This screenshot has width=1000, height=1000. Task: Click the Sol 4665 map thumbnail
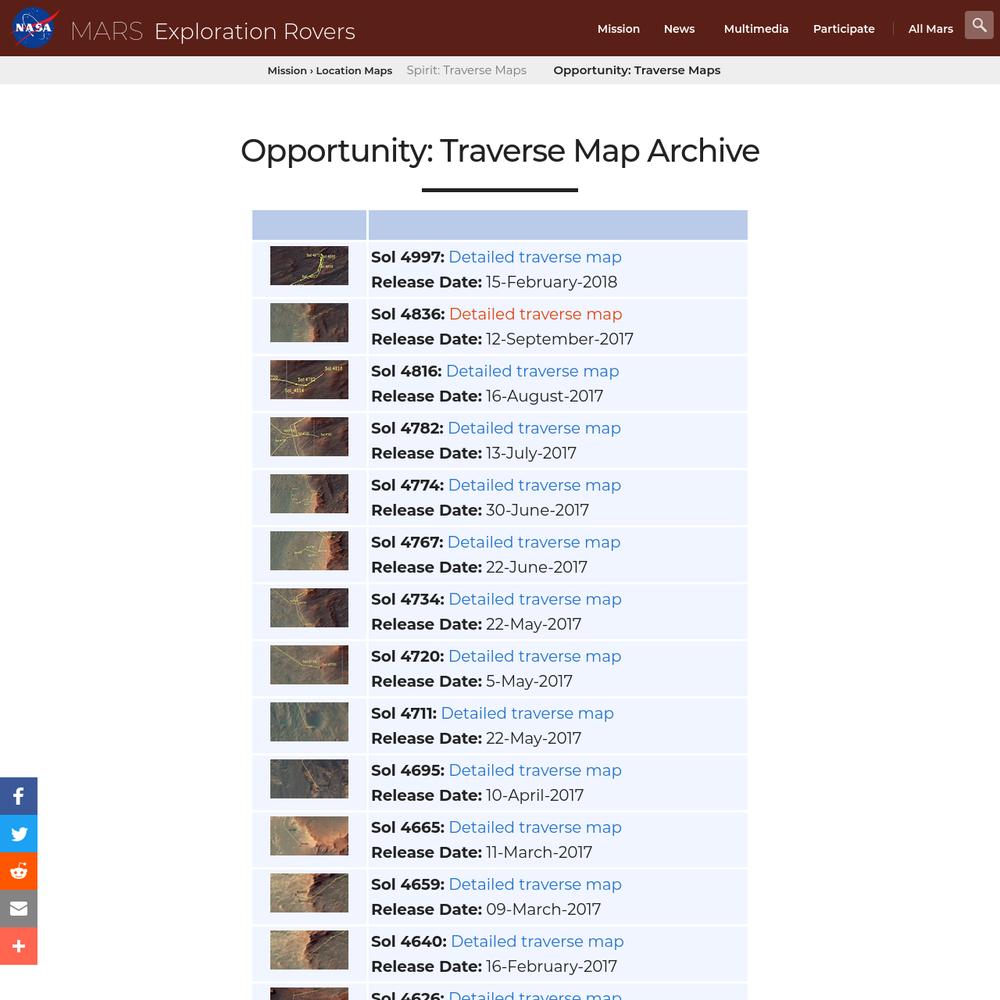[x=309, y=835]
